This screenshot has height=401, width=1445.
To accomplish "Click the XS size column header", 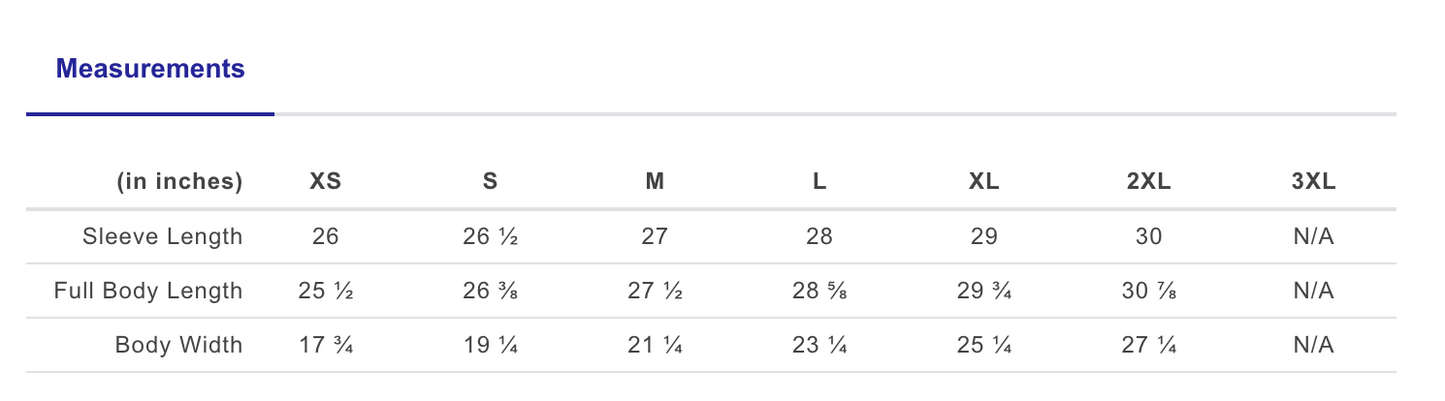I will (x=325, y=182).
